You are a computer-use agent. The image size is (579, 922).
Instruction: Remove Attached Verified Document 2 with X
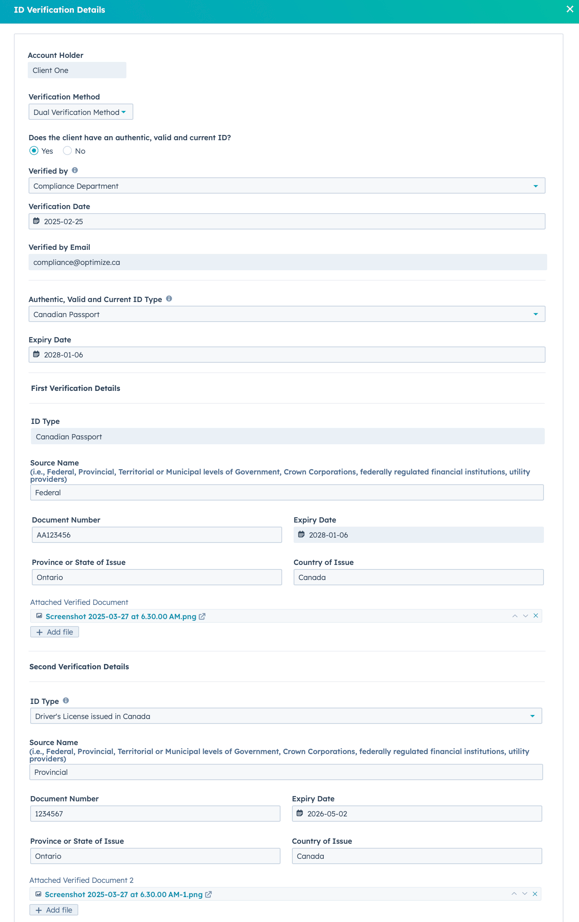coord(535,894)
